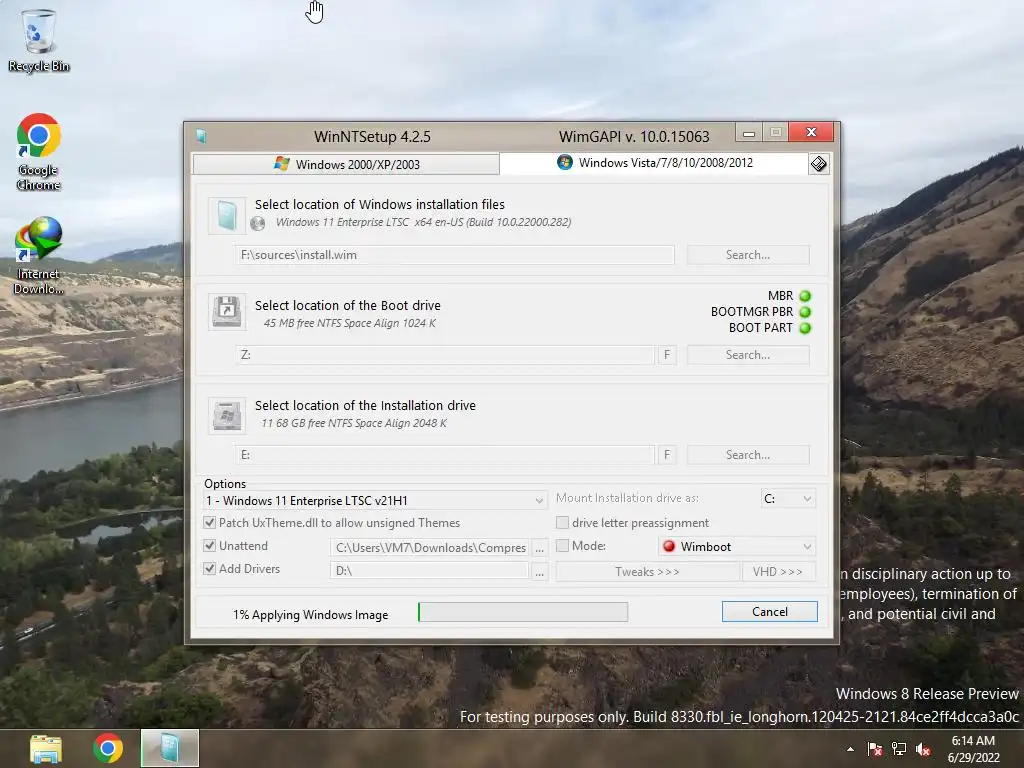Toggle Patch UxTheme.dll checkbox
Viewport: 1024px width, 768px height.
(x=210, y=522)
